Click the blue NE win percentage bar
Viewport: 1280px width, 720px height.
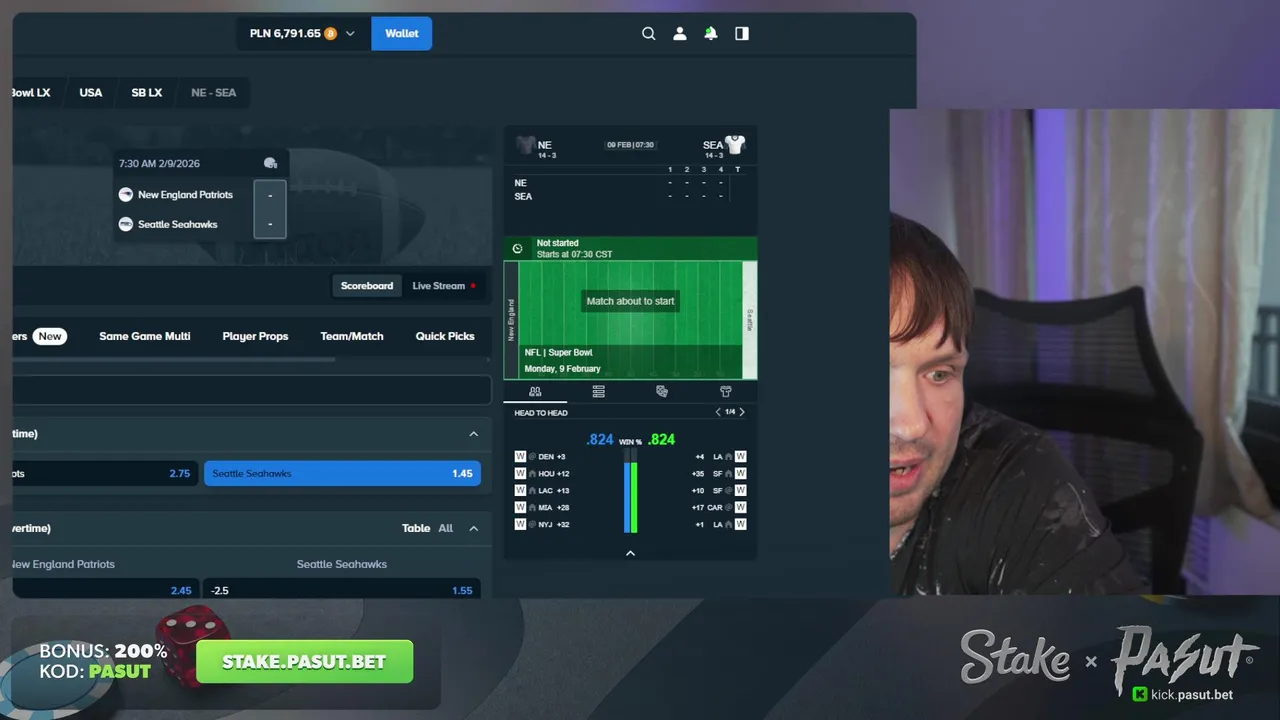pyautogui.click(x=627, y=497)
